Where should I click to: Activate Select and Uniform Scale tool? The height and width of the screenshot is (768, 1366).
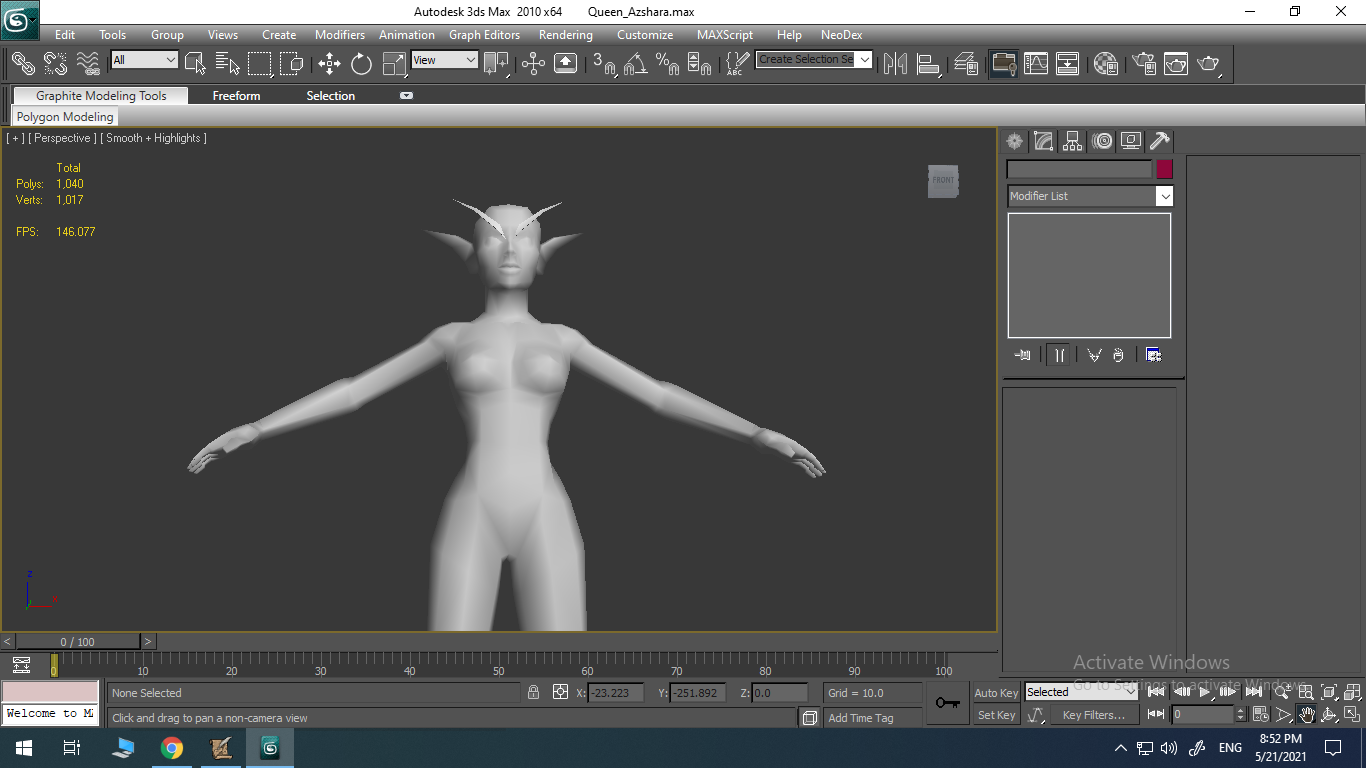[394, 64]
